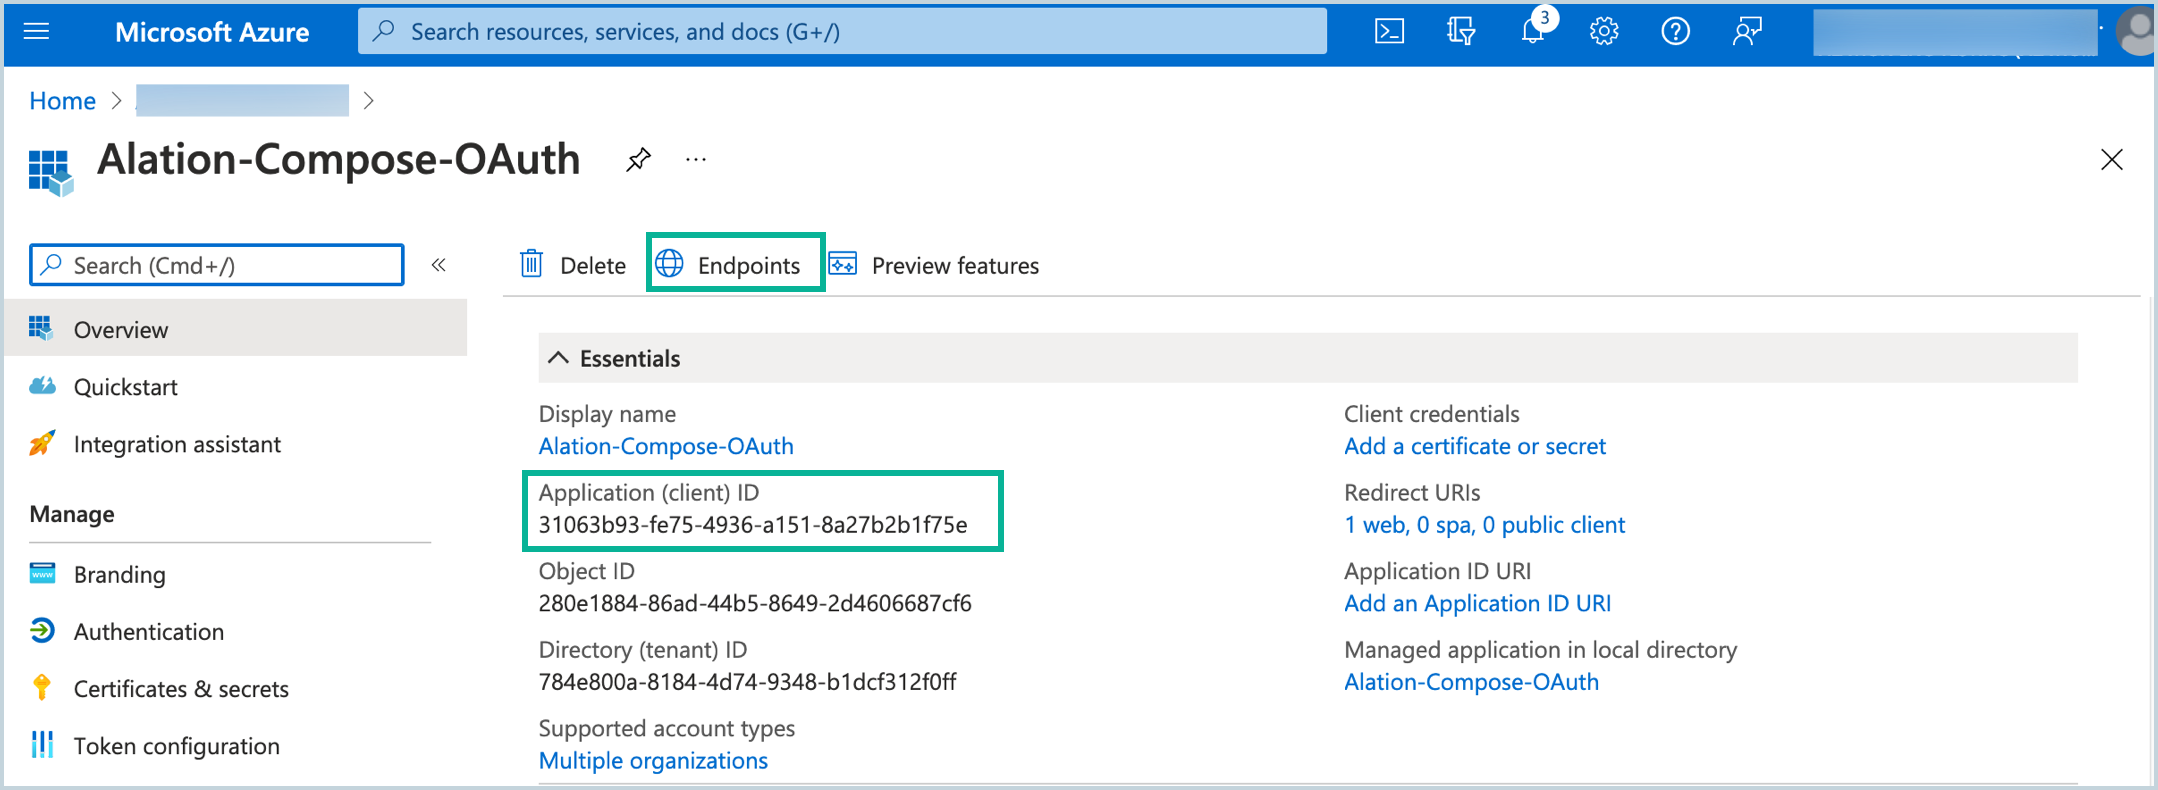Focus the global resource search bar
2158x790 pixels.
(842, 32)
